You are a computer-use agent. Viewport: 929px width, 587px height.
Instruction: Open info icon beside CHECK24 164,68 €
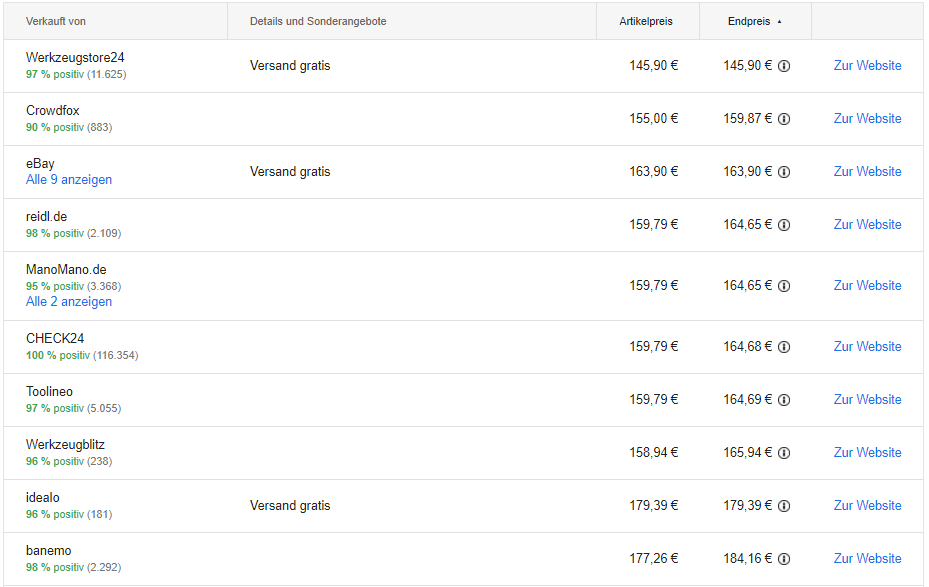[x=783, y=347]
